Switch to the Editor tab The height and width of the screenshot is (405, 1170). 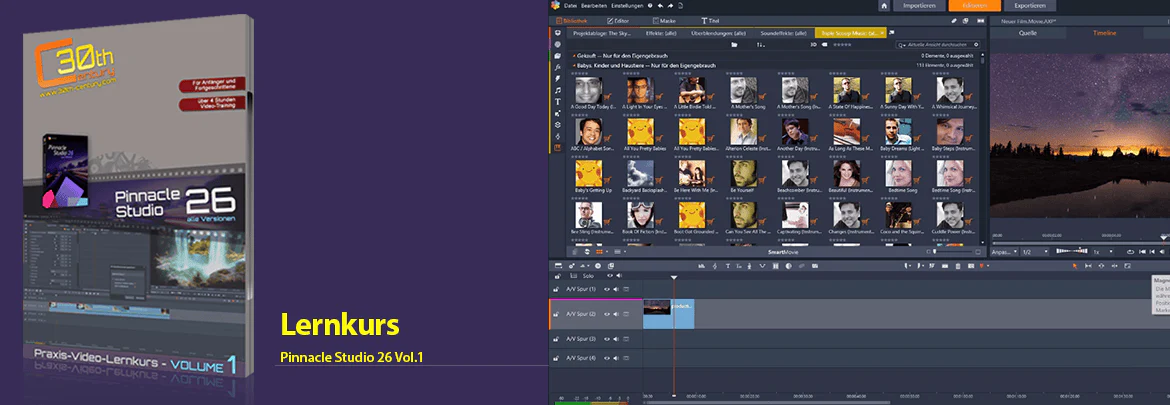coord(618,21)
